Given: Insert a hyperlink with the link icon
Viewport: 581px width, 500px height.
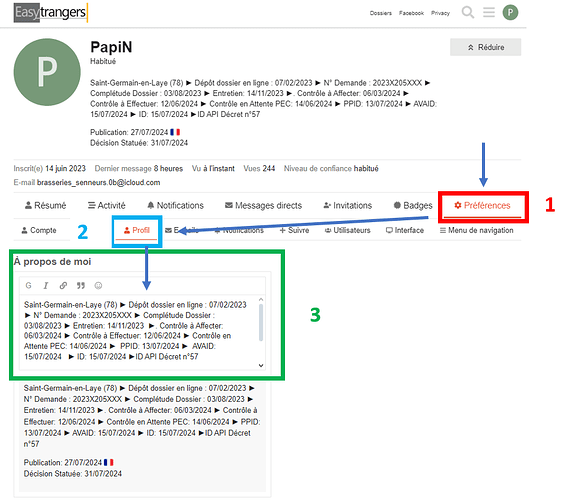Looking at the screenshot, I should [x=63, y=285].
